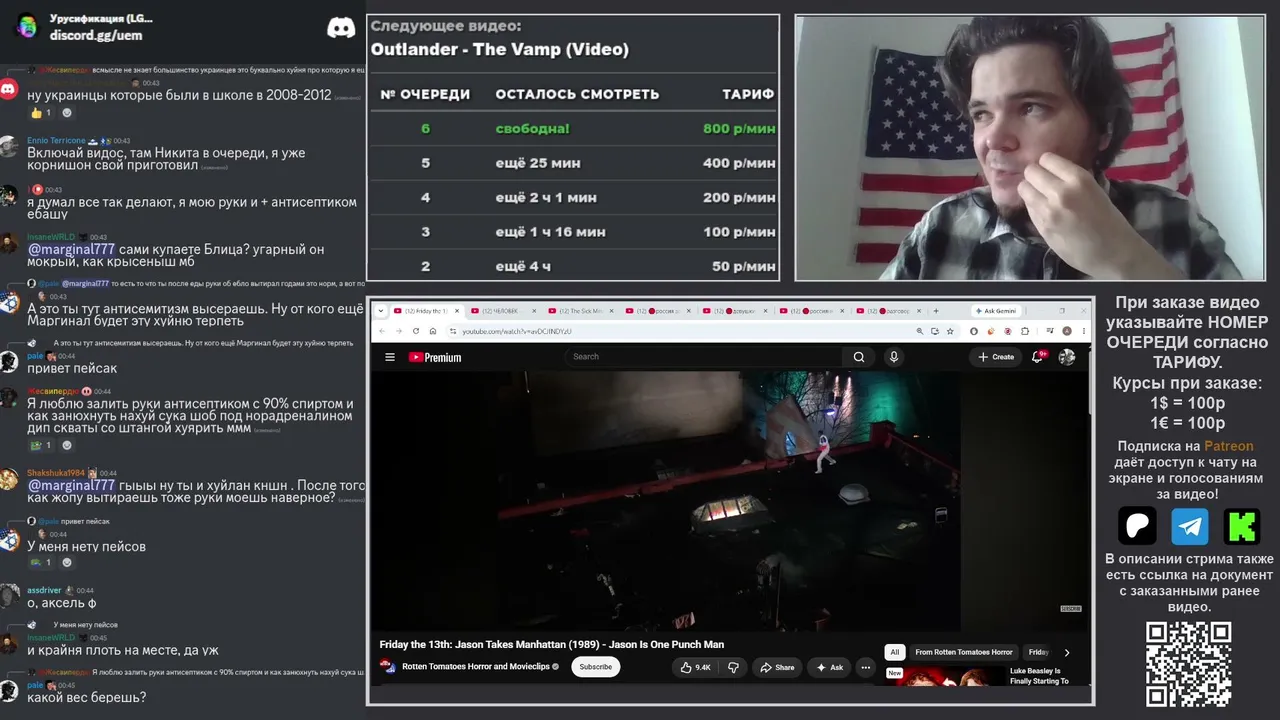This screenshot has width=1280, height=720.
Task: Click the message 'У меня нету пейсов'
Action: coord(86,547)
